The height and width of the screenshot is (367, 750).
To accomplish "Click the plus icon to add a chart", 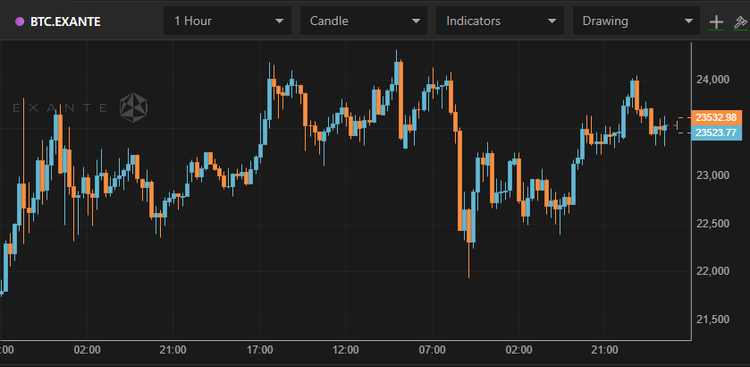I will pyautogui.click(x=716, y=22).
